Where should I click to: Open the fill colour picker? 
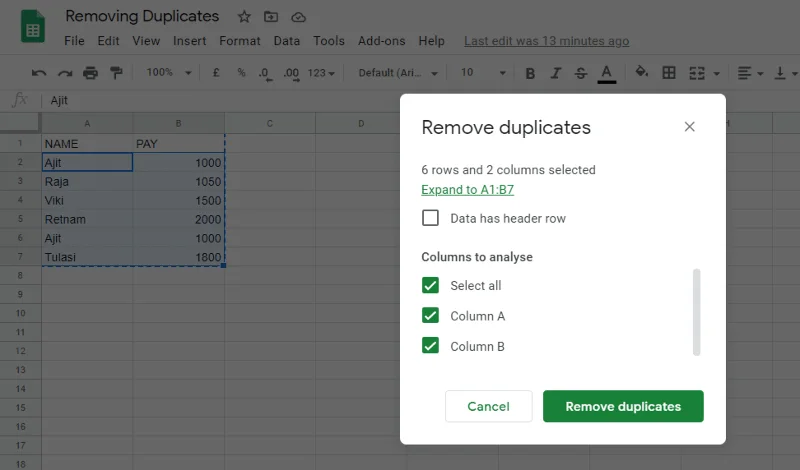click(x=642, y=72)
